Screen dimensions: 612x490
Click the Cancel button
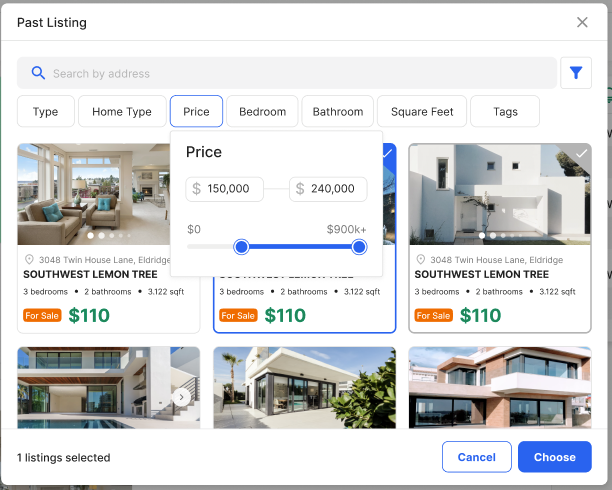pos(477,457)
